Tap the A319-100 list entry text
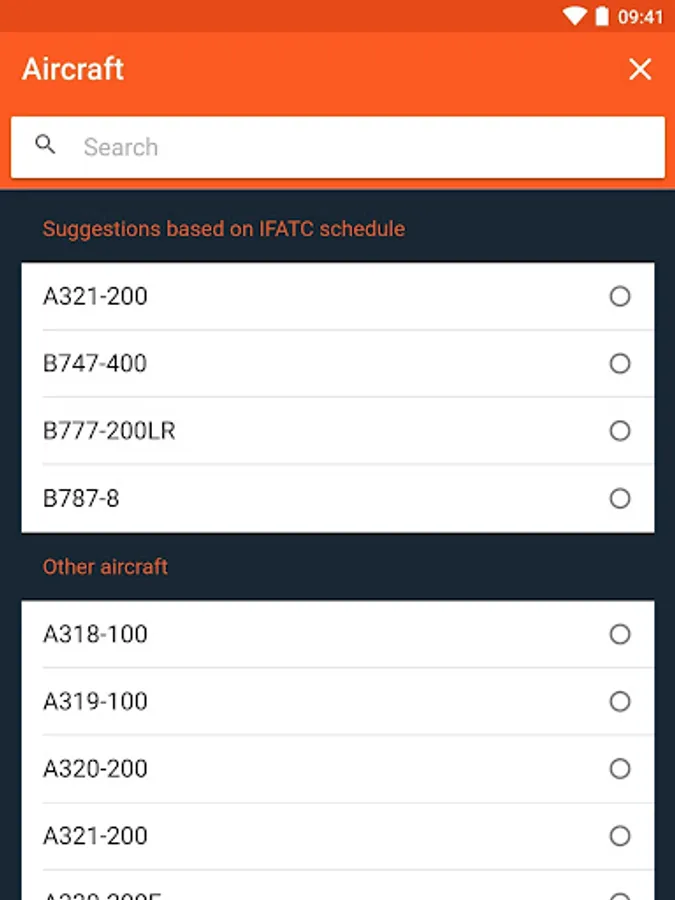Viewport: 675px width, 900px height. (x=95, y=701)
